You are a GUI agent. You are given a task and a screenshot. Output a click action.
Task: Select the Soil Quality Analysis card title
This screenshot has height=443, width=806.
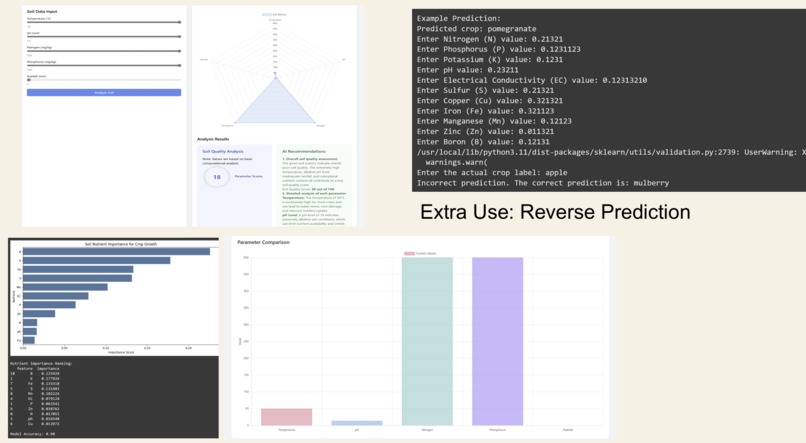223,152
